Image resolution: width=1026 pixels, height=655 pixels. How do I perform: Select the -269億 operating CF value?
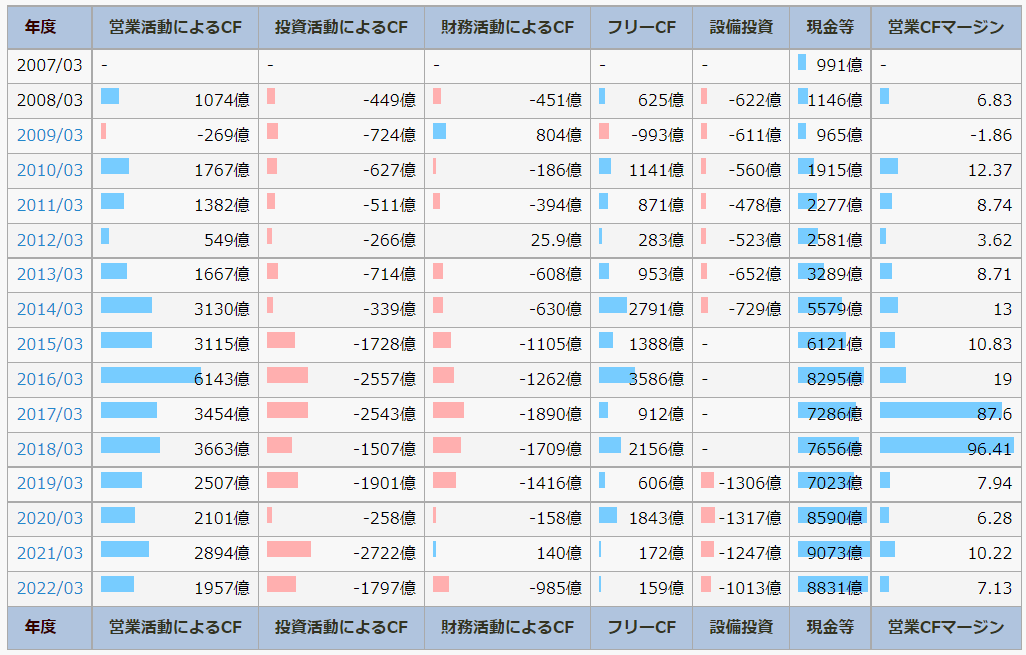[x=223, y=135]
